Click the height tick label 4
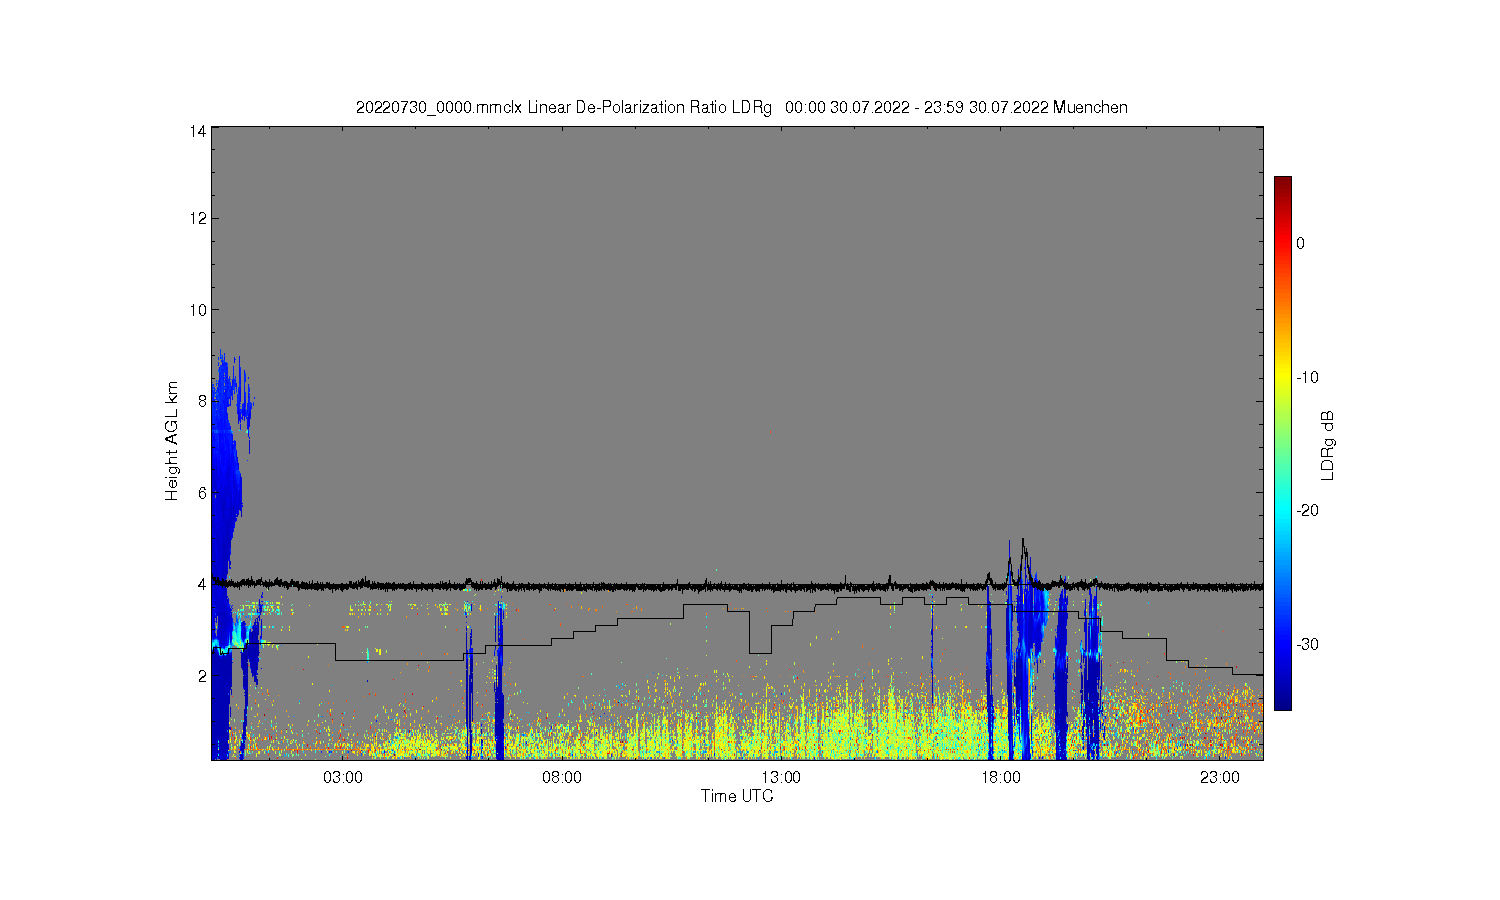 tap(202, 584)
